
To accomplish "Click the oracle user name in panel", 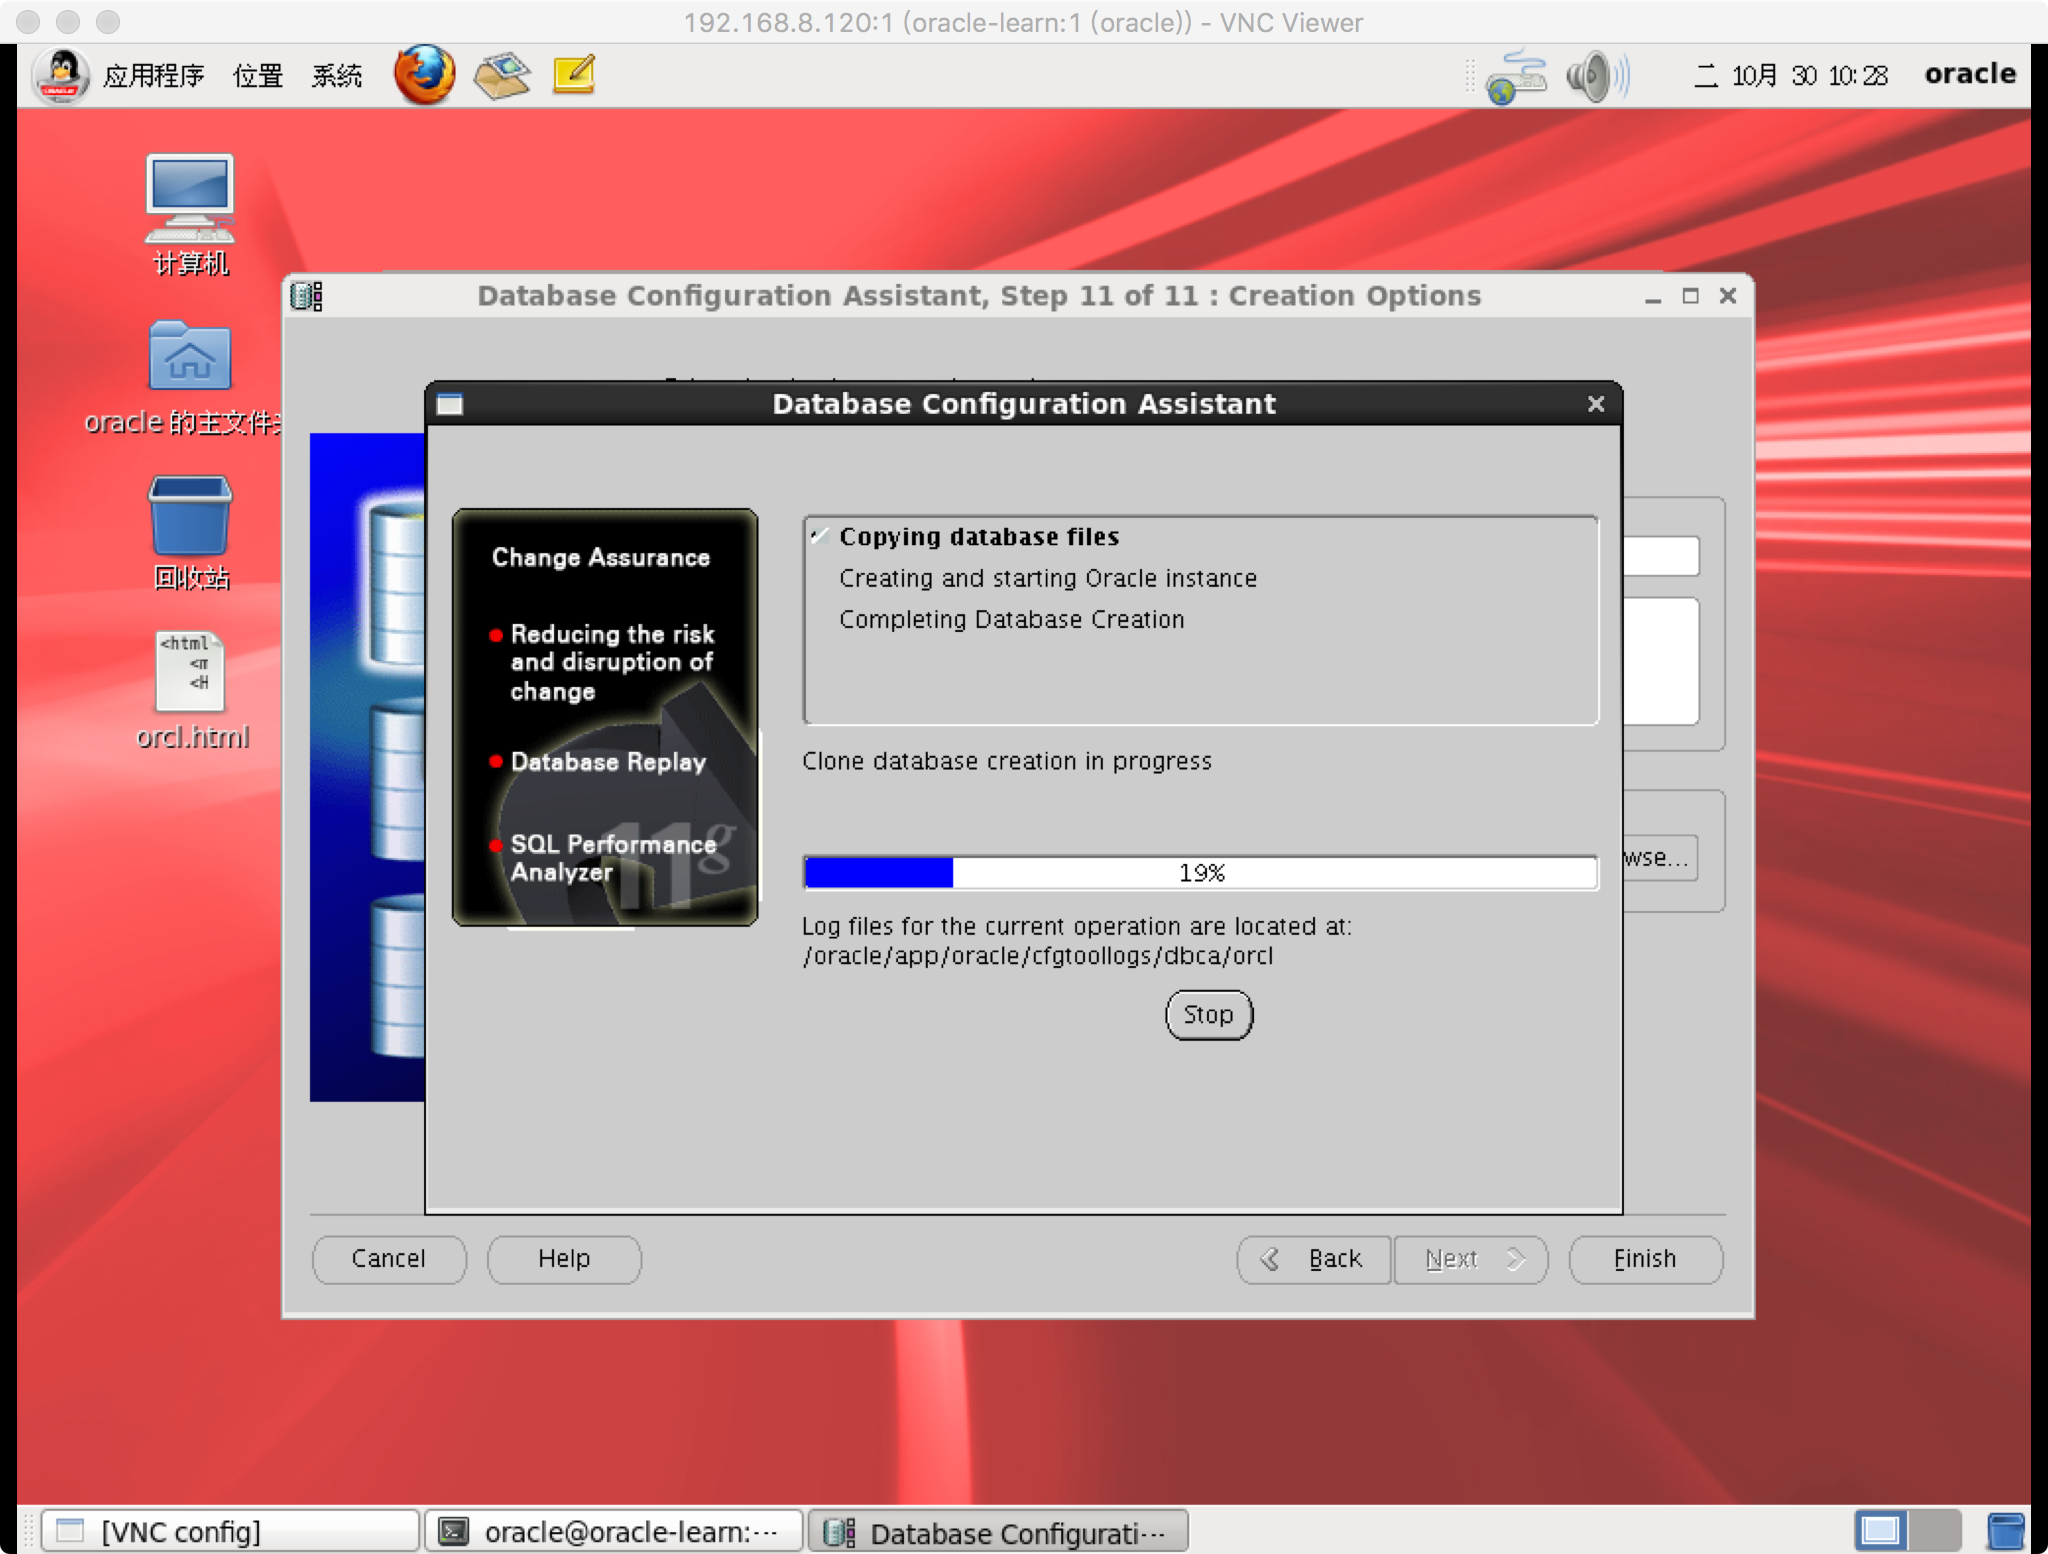I will click(x=1970, y=74).
